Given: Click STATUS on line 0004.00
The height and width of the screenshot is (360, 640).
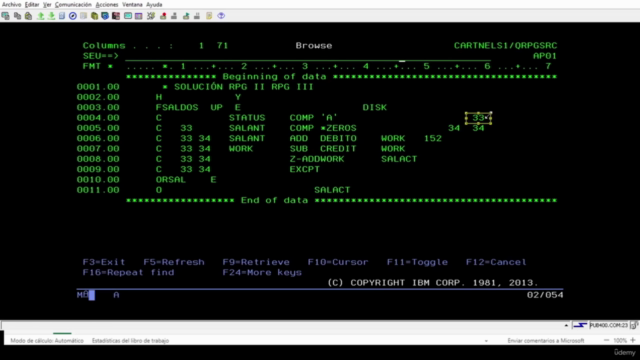Looking at the screenshot, I should pyautogui.click(x=247, y=118).
